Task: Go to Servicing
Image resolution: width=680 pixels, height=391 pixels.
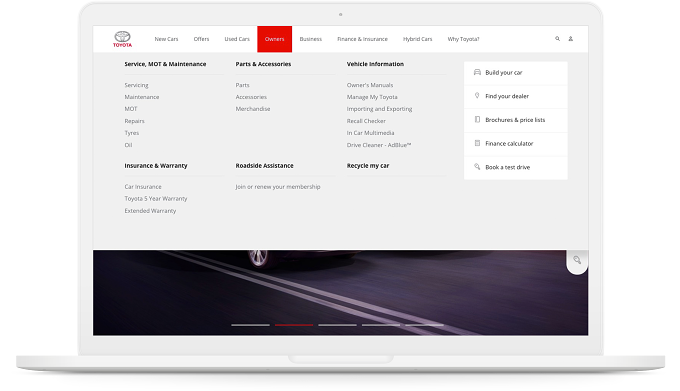Action: (x=136, y=85)
